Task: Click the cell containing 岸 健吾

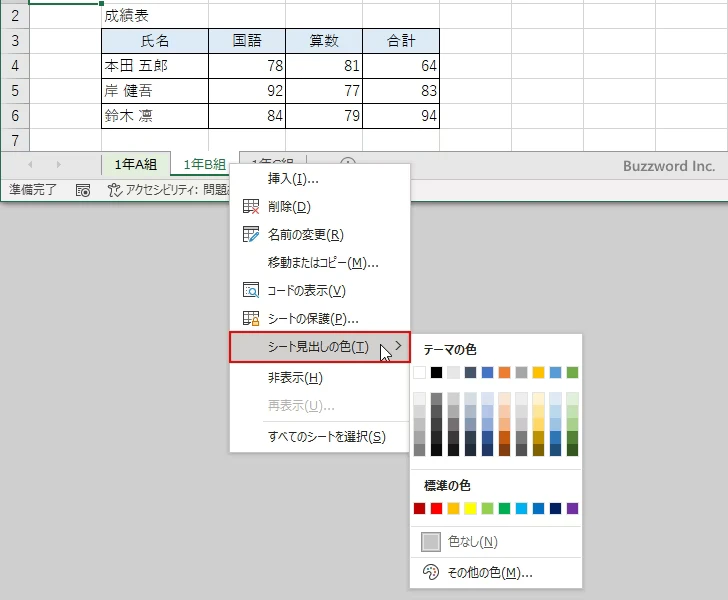Action: pyautogui.click(x=155, y=91)
